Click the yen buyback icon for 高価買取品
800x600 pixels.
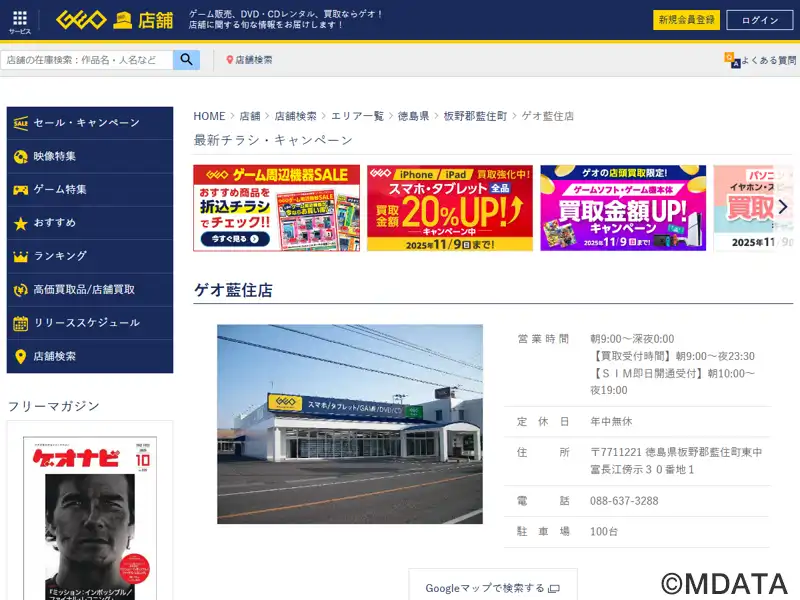tap(20, 290)
